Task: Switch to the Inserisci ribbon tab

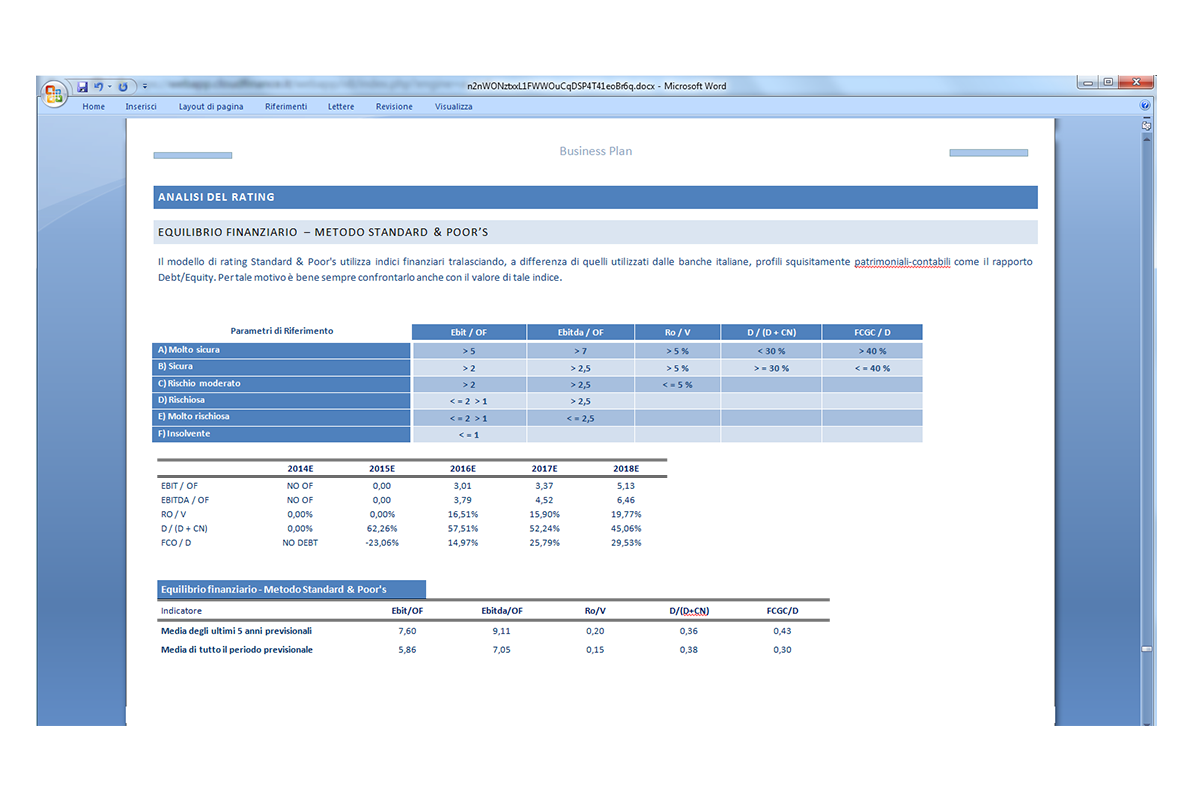Action: [141, 107]
